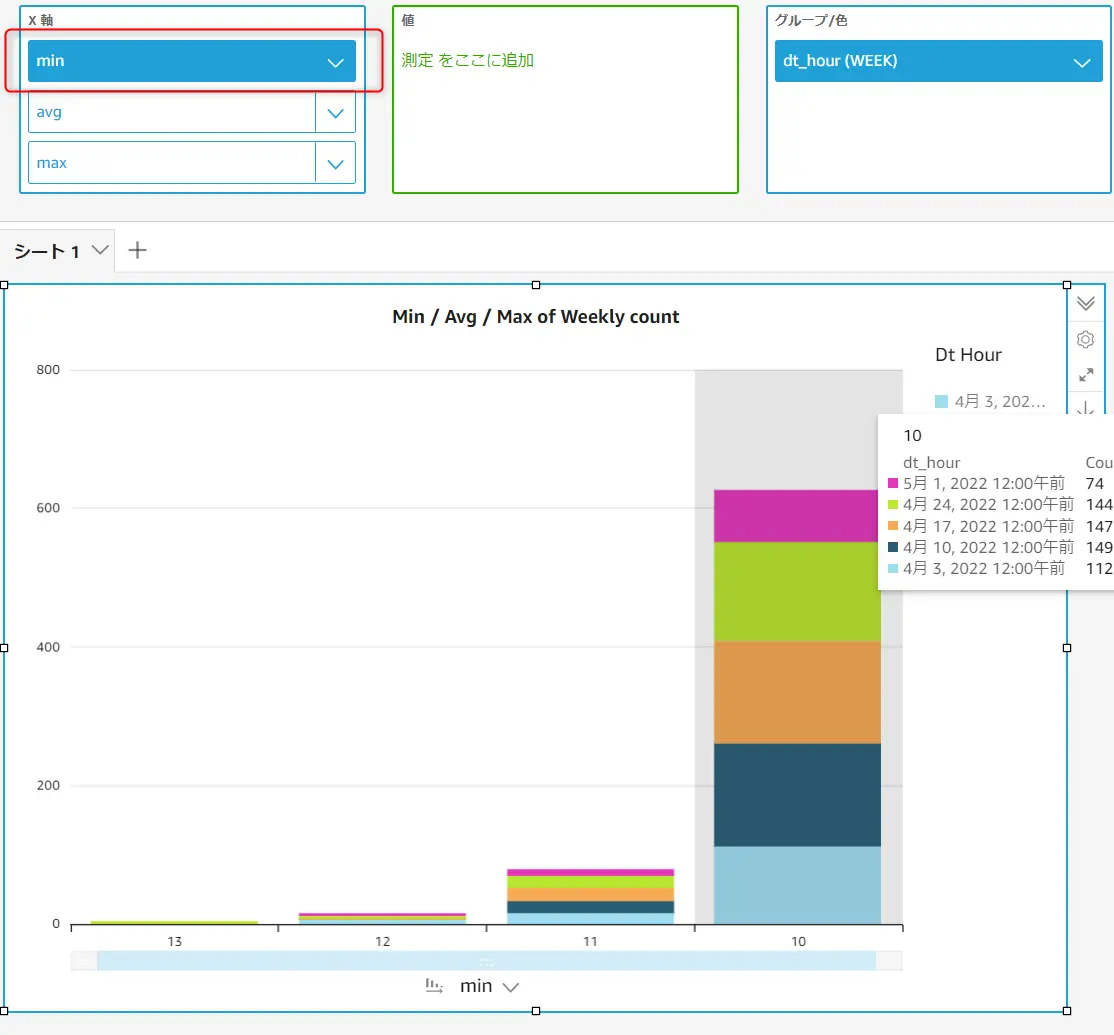Open the chevron menu beside シート 1
Image resolution: width=1114 pixels, height=1035 pixels.
coord(100,250)
